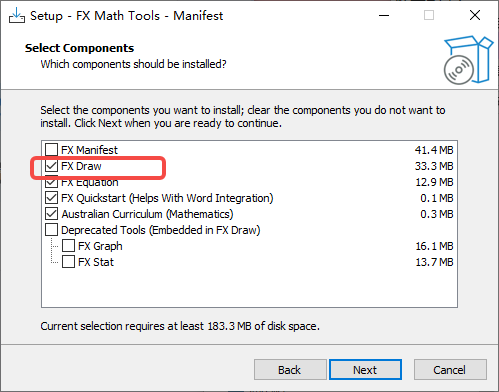Check the Deprecated Tools checkbox
Screen dimensions: 499x392
(51, 230)
